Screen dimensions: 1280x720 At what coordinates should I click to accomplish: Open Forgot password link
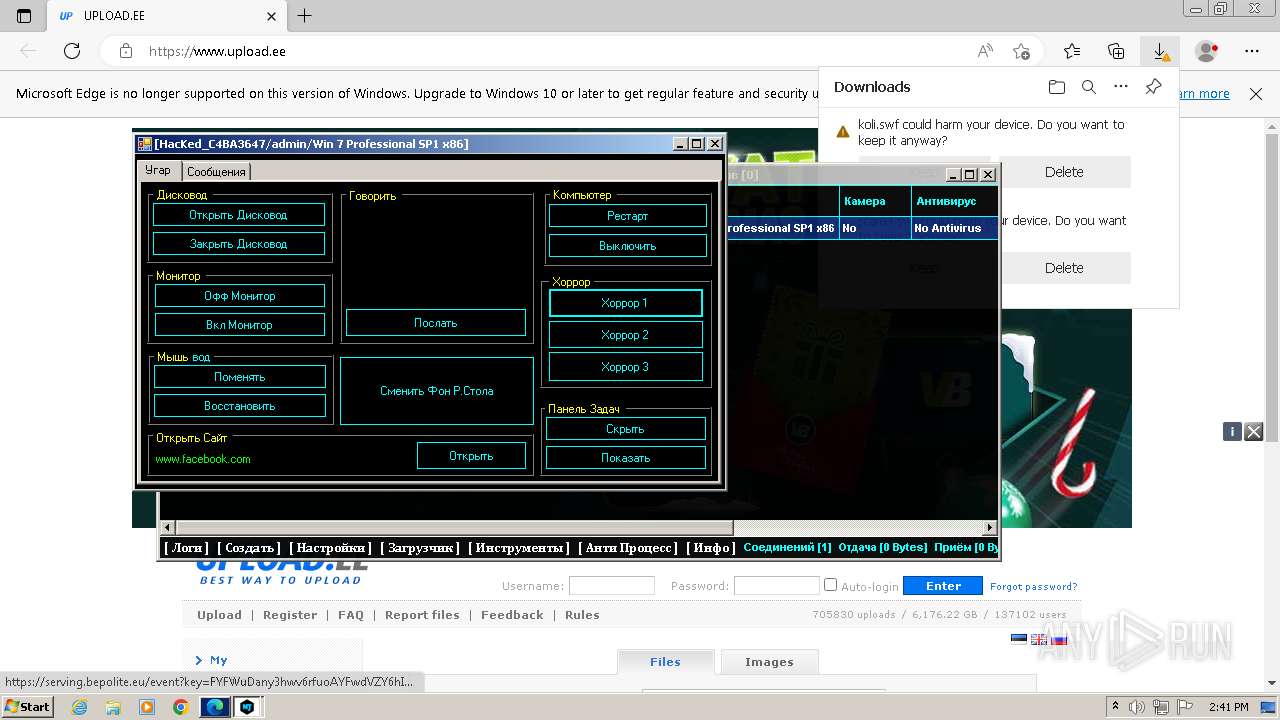[1034, 587]
